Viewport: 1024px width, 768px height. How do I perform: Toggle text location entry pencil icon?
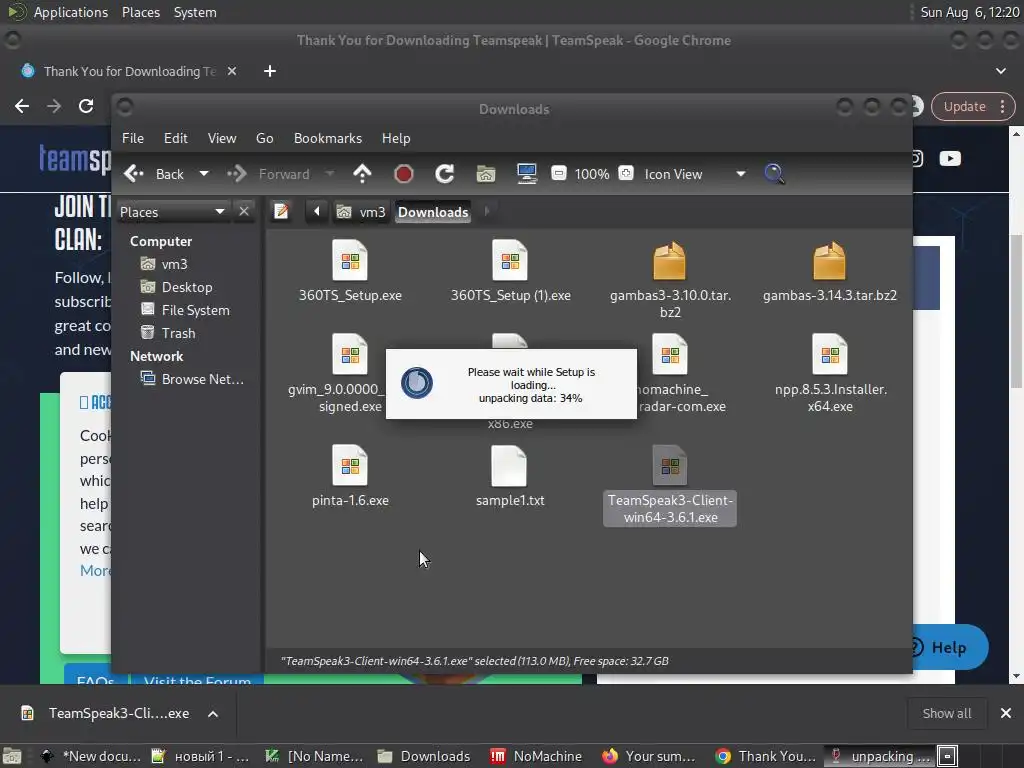[x=281, y=212]
